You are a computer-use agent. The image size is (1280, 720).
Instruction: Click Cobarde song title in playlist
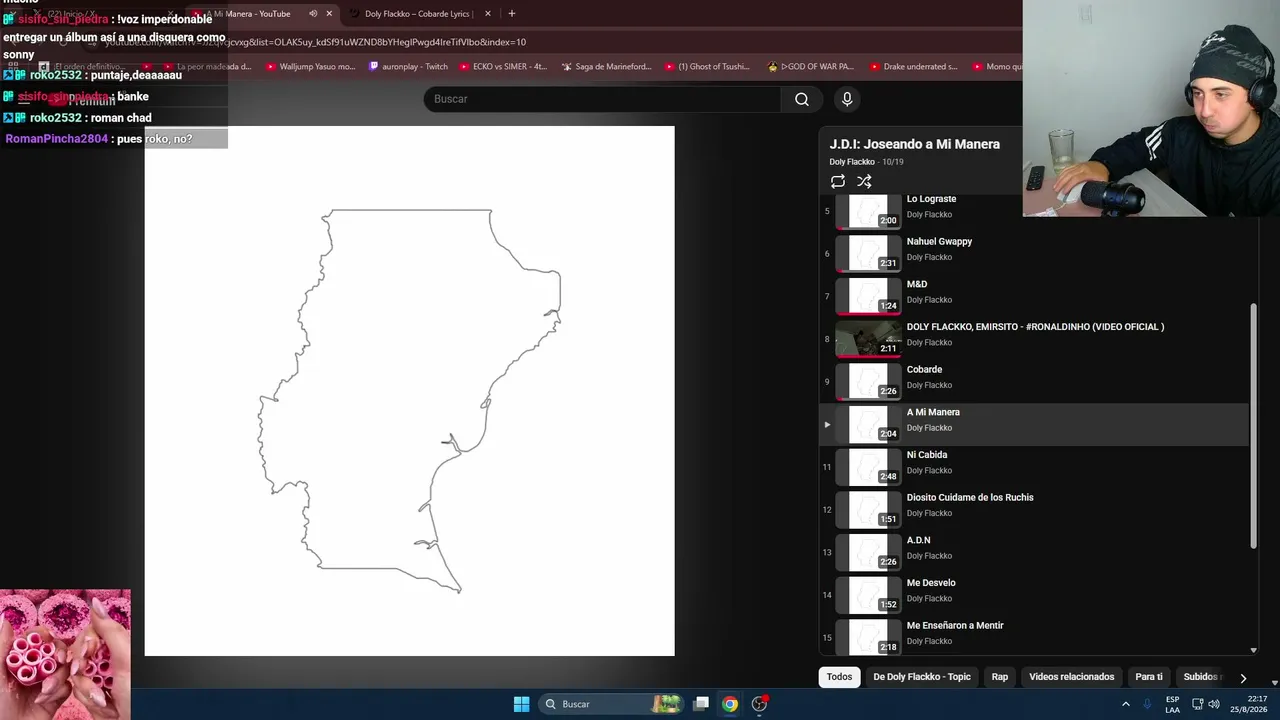click(924, 369)
